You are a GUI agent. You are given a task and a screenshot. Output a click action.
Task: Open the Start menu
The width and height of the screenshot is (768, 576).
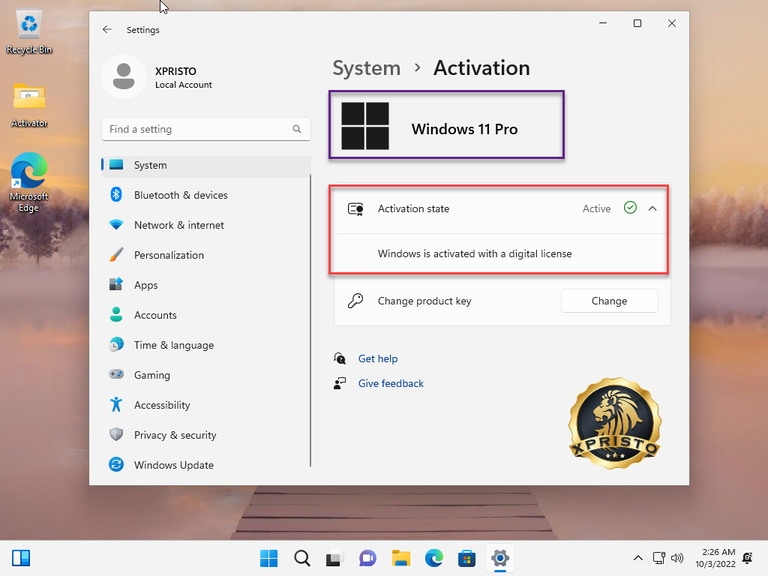tap(269, 558)
